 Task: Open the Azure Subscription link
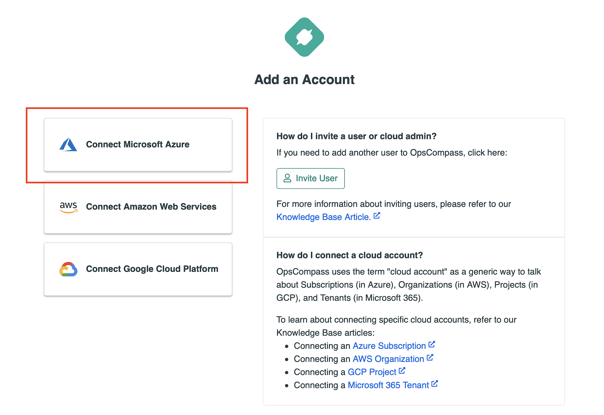click(x=389, y=346)
